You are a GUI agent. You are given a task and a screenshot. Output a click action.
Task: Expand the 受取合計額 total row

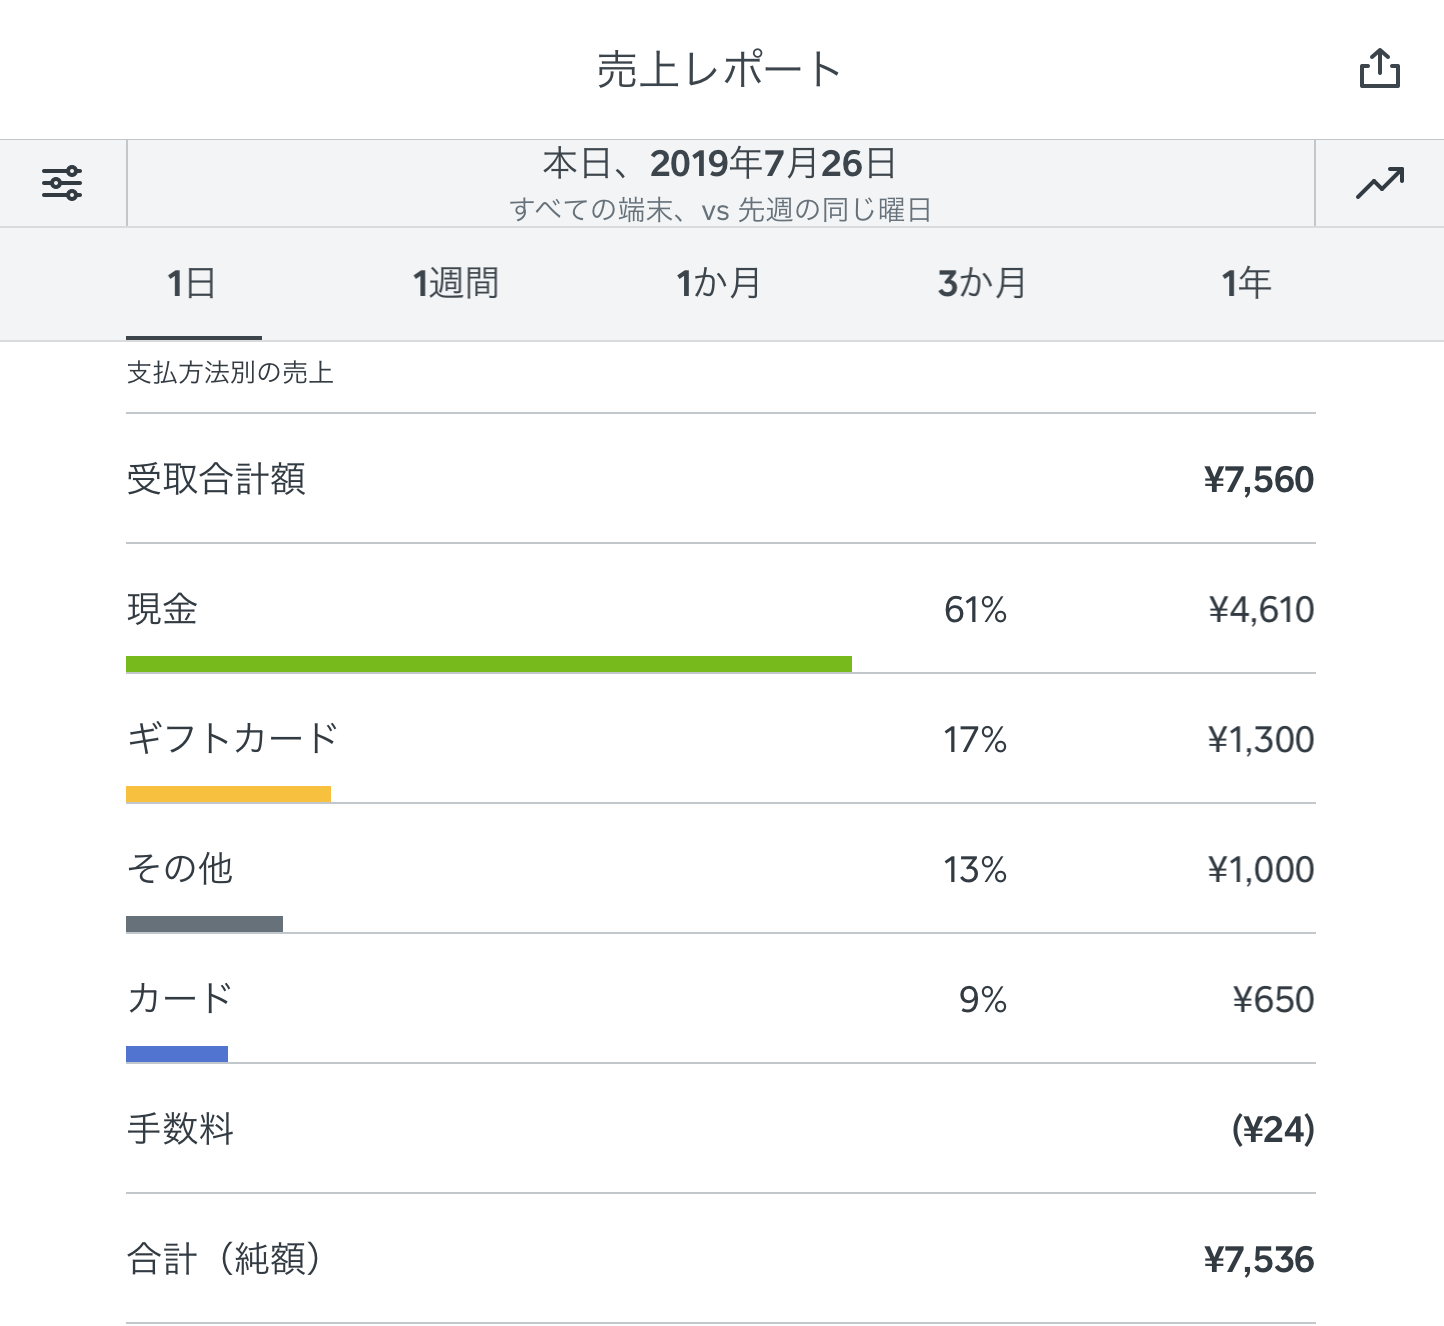(722, 479)
